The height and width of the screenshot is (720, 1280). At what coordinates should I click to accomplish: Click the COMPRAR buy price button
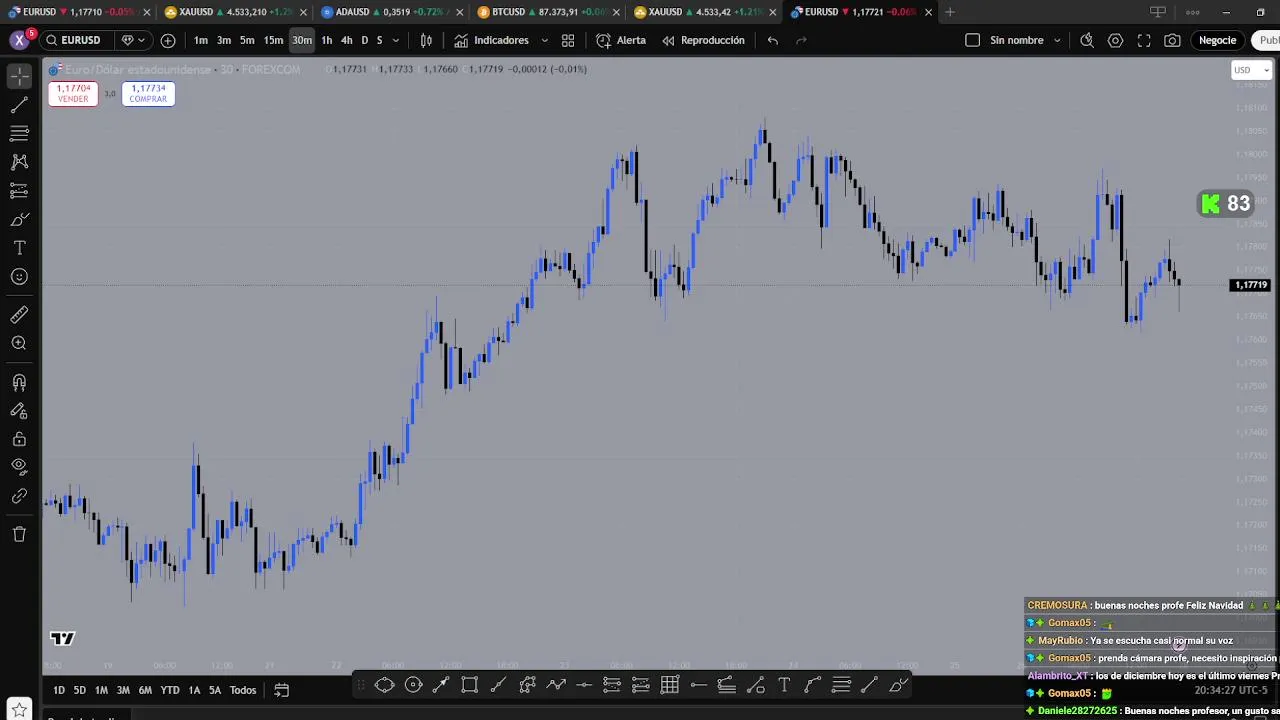pyautogui.click(x=148, y=93)
